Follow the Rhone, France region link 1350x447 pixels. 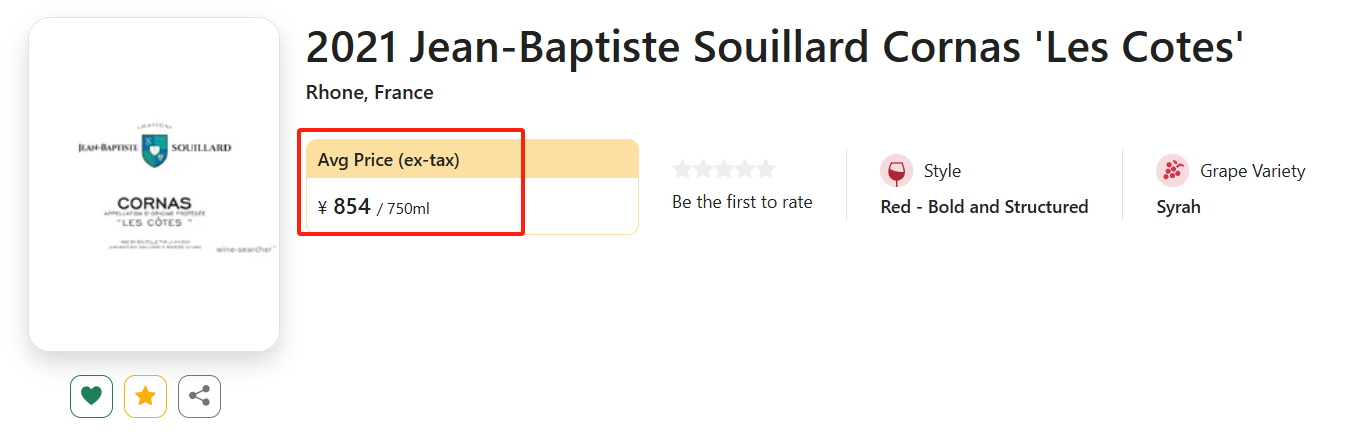(x=369, y=93)
